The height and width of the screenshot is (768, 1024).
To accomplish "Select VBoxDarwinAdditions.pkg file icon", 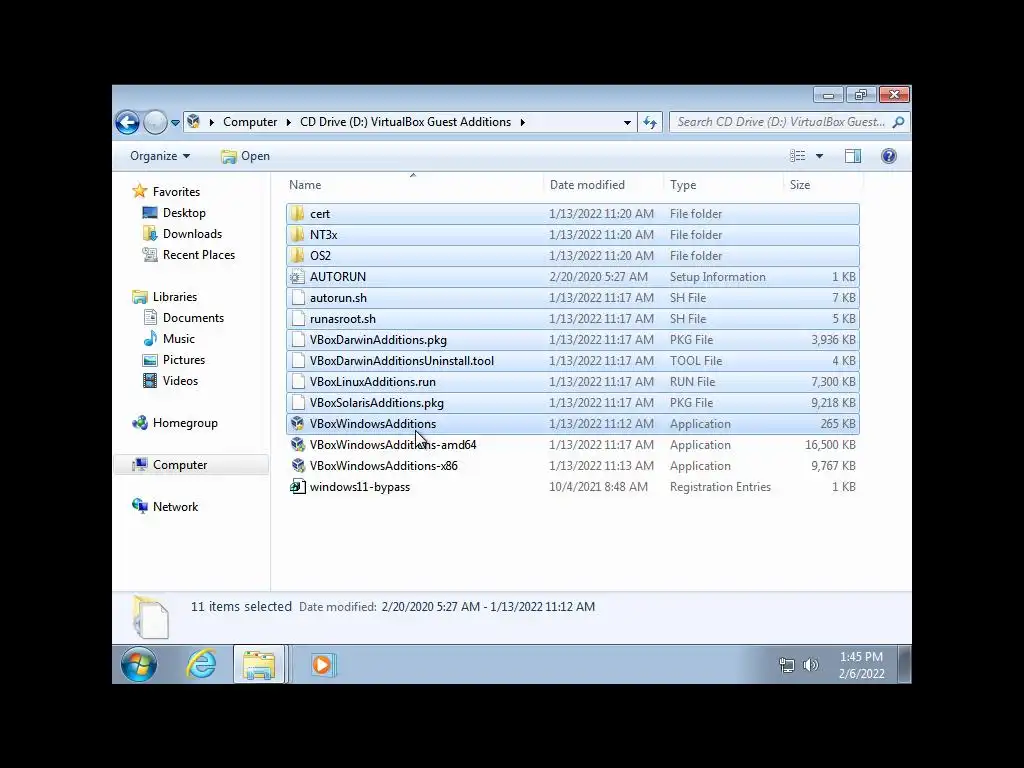I will [x=298, y=340].
